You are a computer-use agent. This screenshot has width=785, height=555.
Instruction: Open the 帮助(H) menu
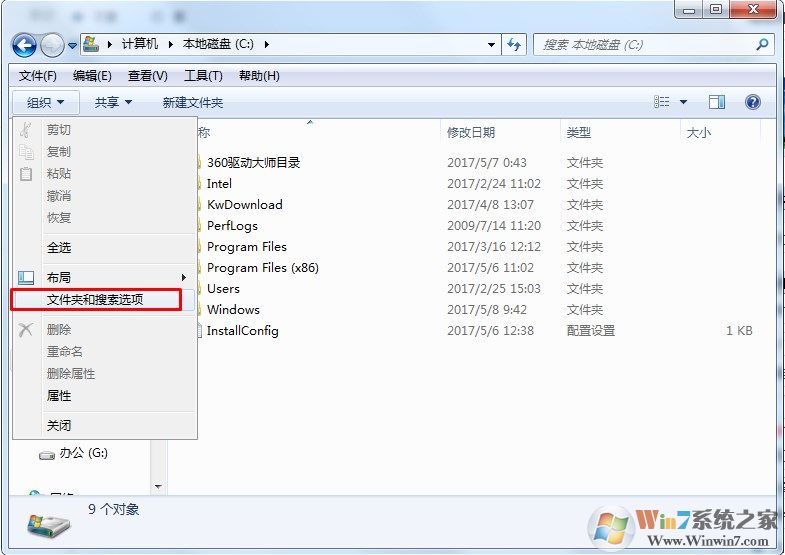pyautogui.click(x=259, y=76)
